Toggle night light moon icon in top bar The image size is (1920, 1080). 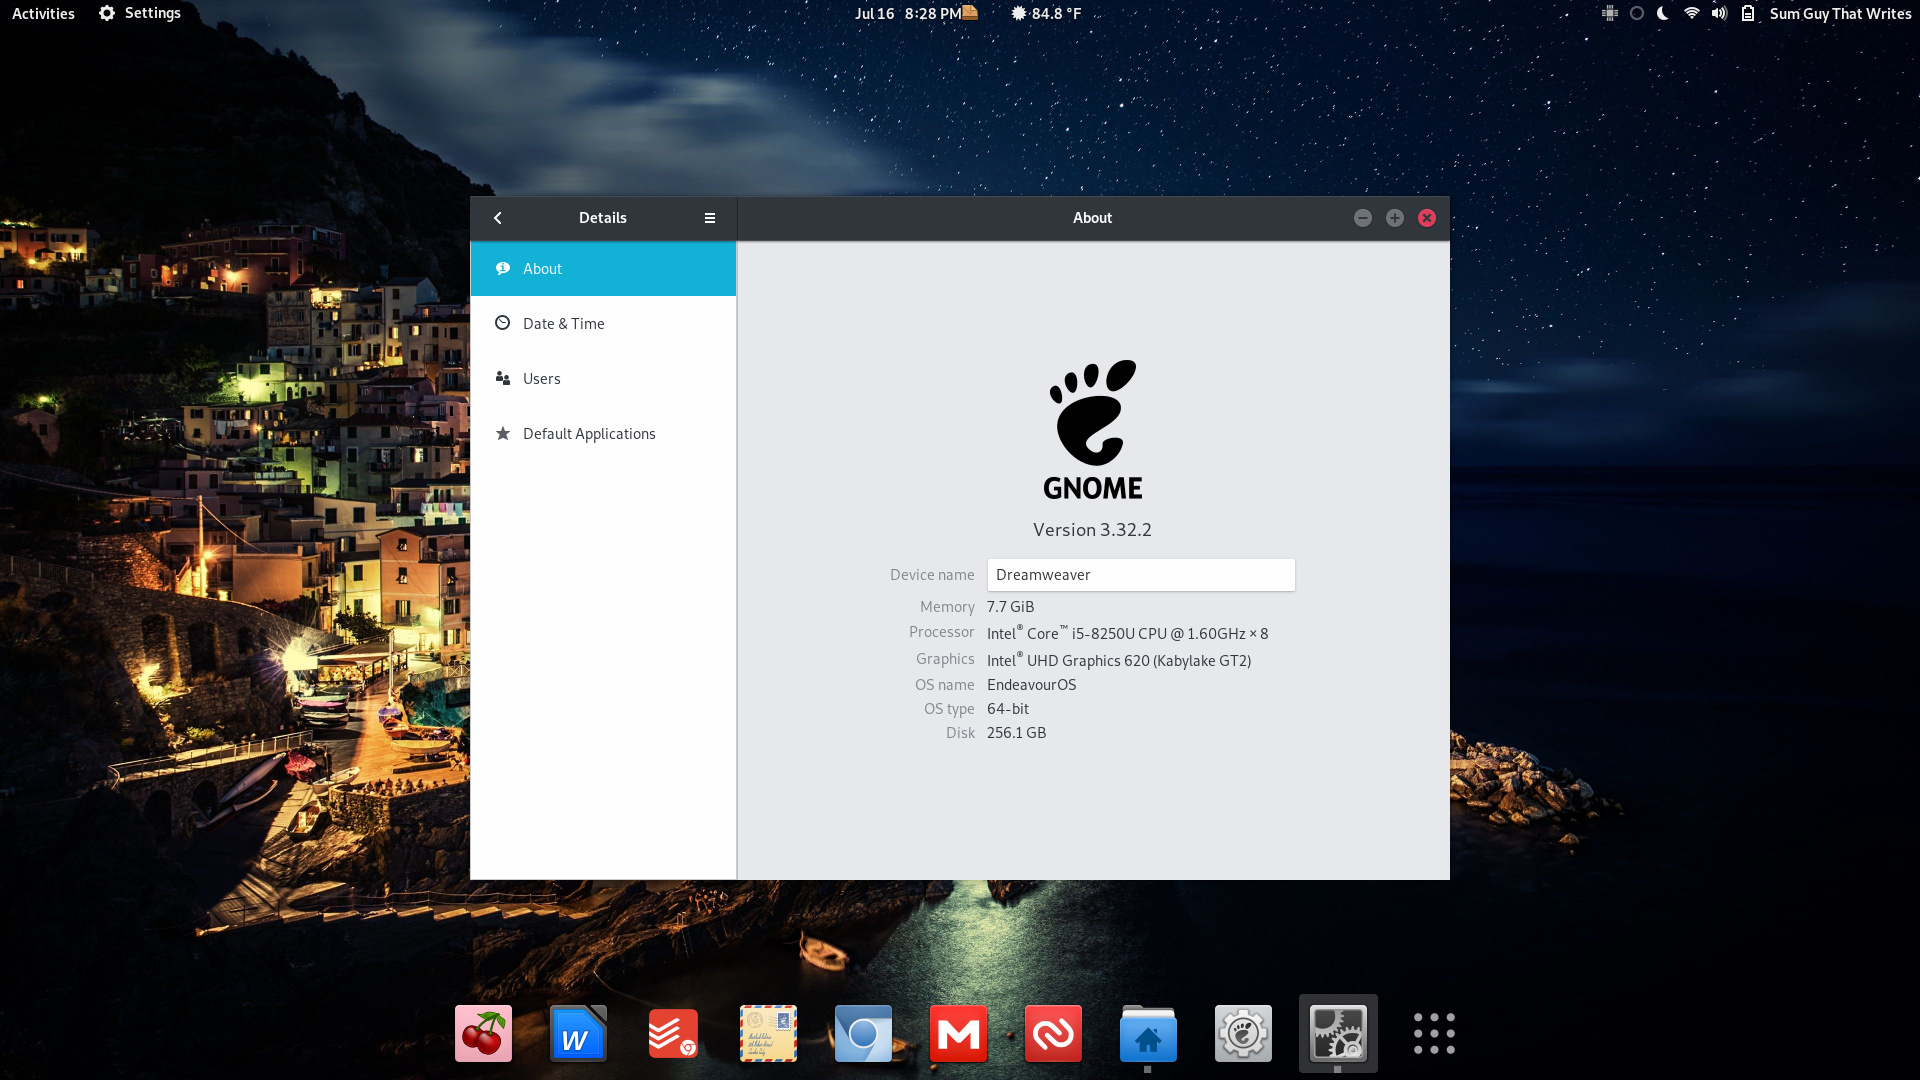click(x=1663, y=13)
